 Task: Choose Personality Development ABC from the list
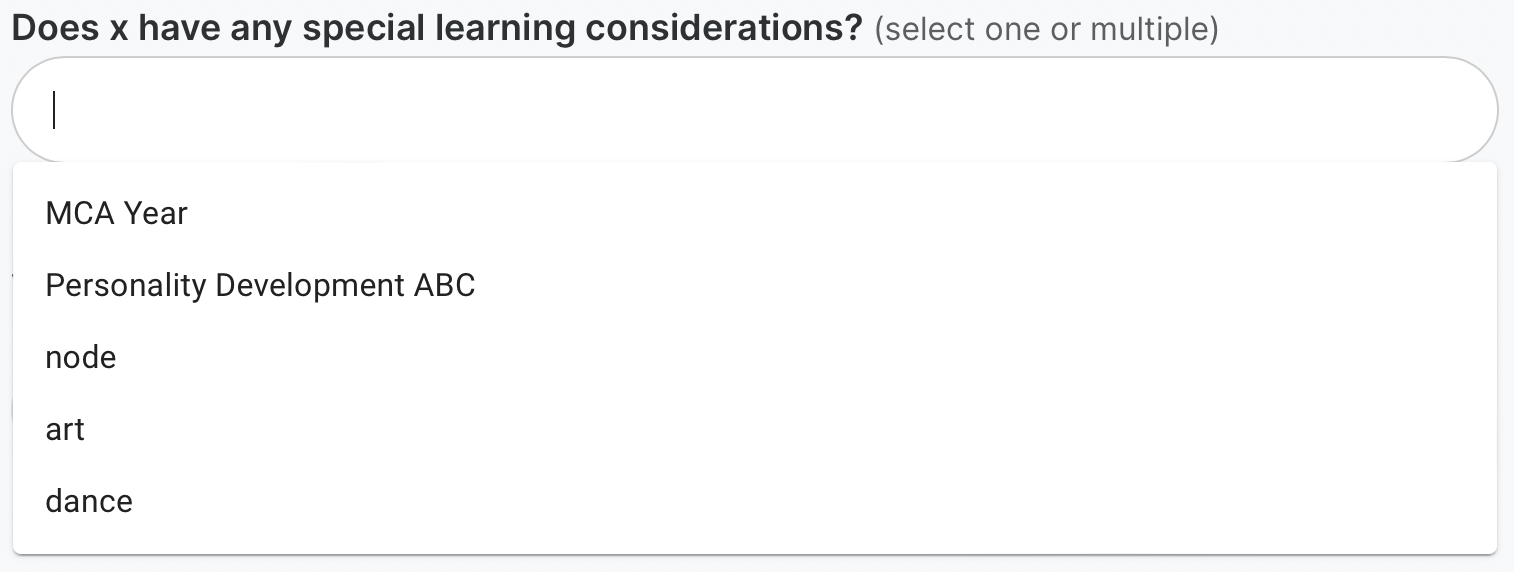click(x=260, y=286)
